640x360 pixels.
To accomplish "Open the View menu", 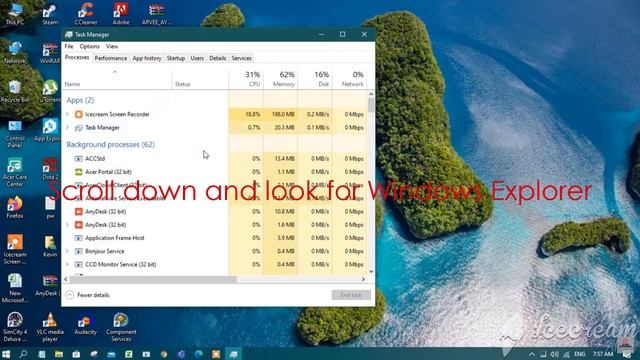I will tap(112, 47).
